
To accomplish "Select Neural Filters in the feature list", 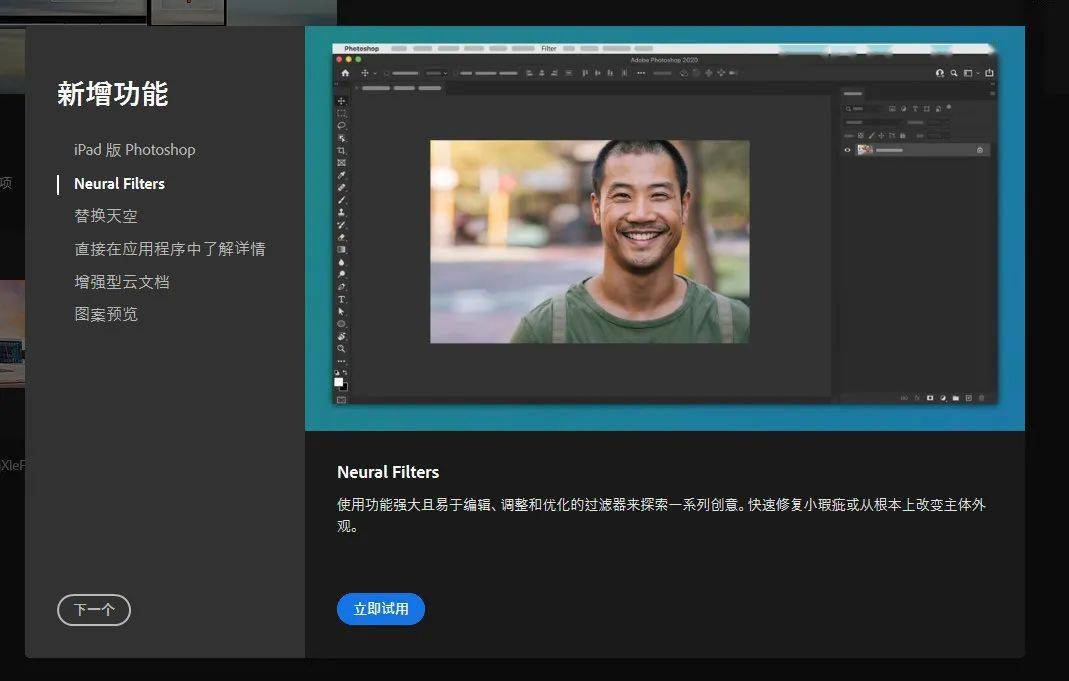I will (x=119, y=184).
